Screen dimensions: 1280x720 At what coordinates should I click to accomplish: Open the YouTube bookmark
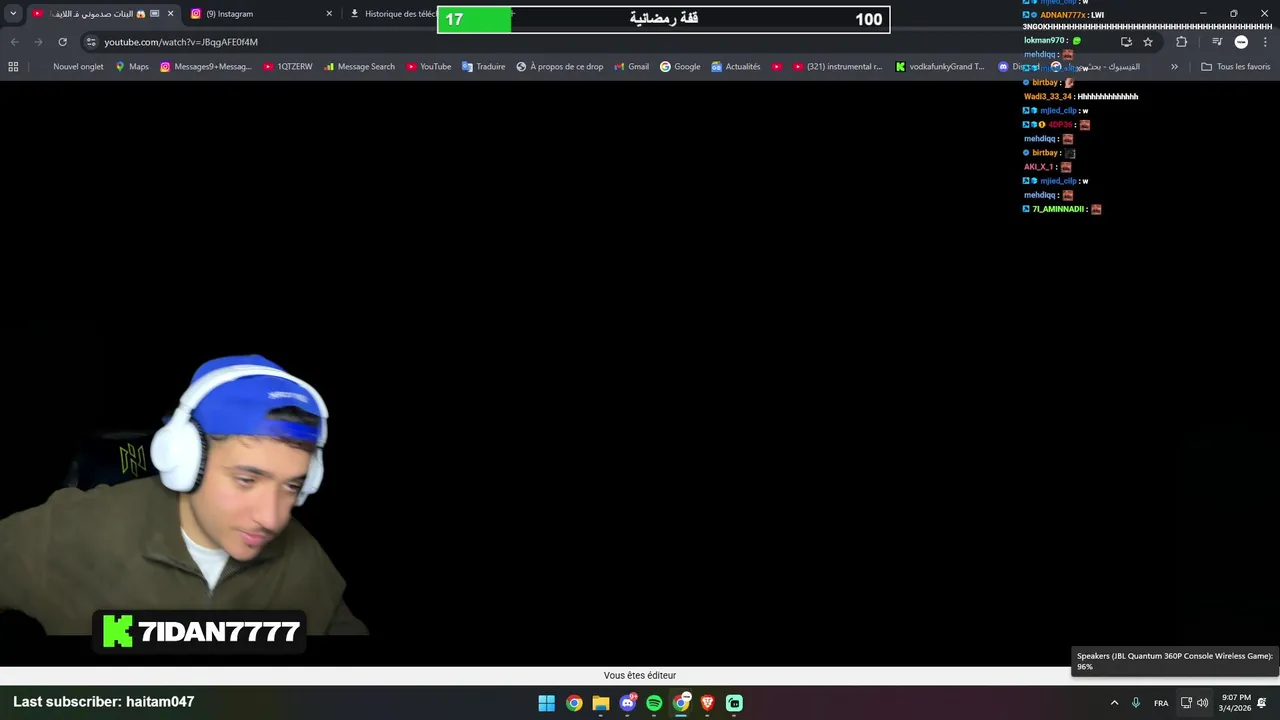coord(428,67)
